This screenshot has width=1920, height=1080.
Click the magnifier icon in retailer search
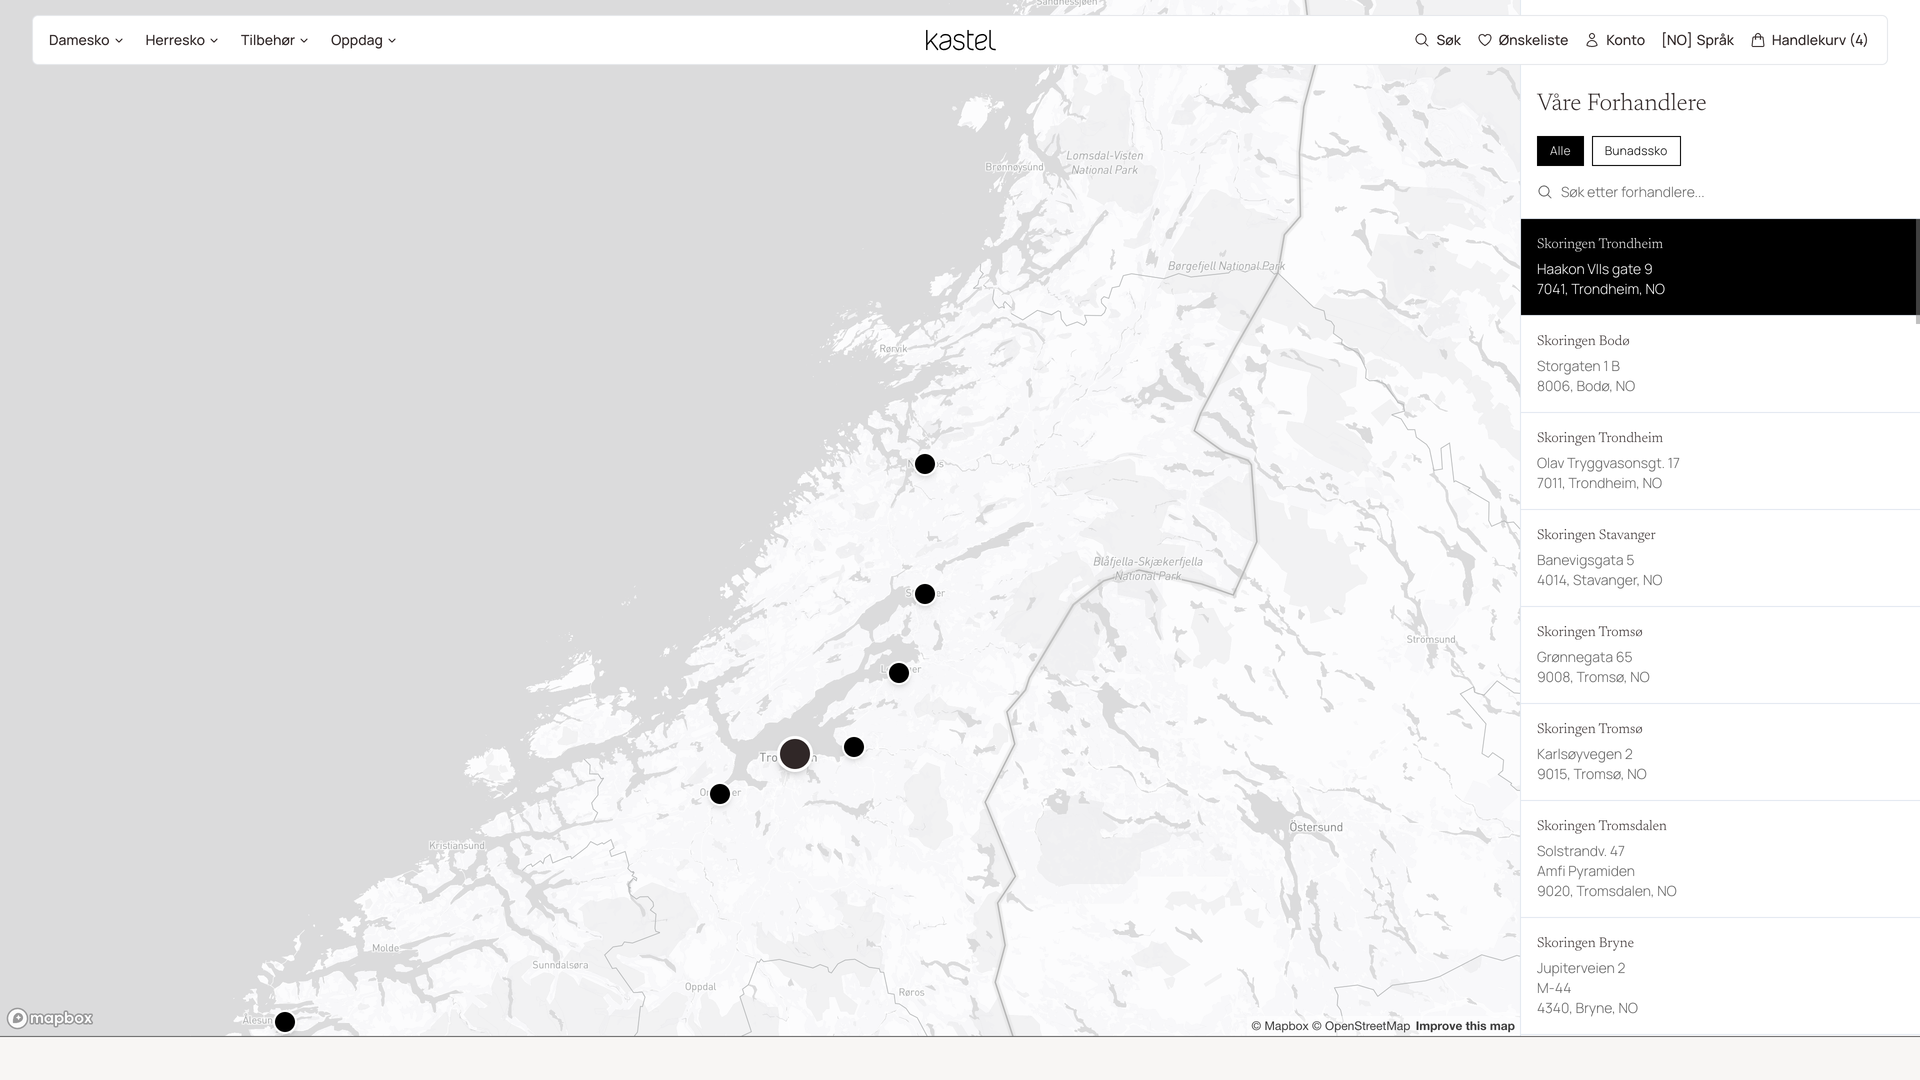[x=1545, y=192]
